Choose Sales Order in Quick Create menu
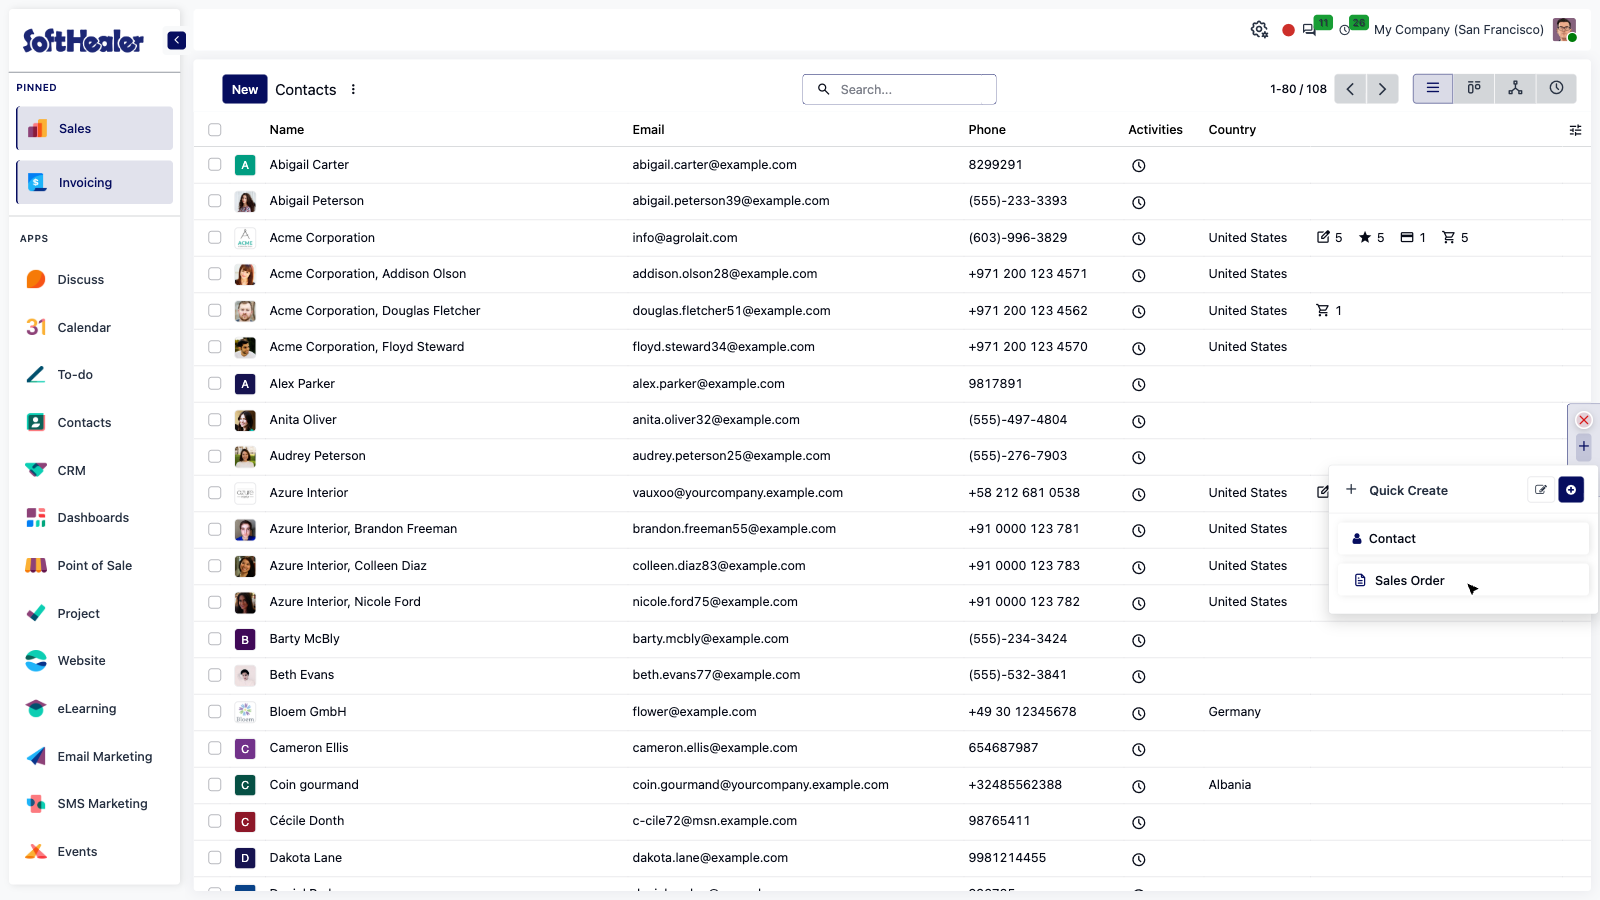 [1463, 581]
